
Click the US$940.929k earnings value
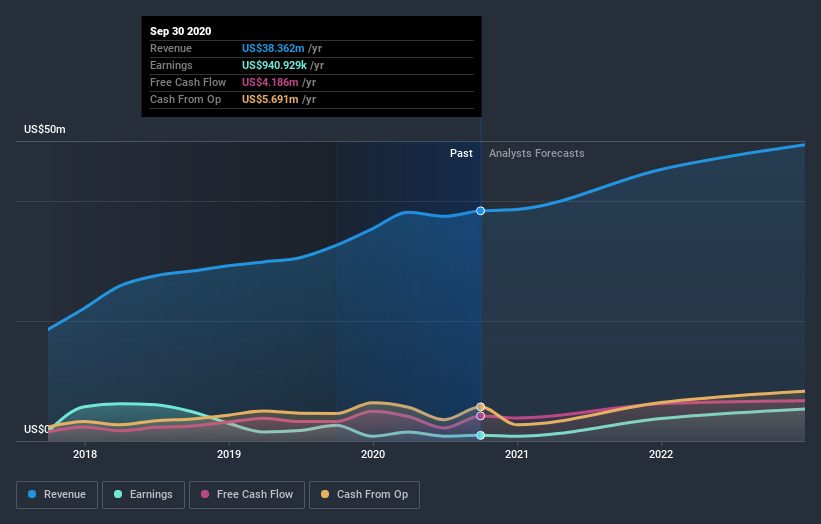274,65
